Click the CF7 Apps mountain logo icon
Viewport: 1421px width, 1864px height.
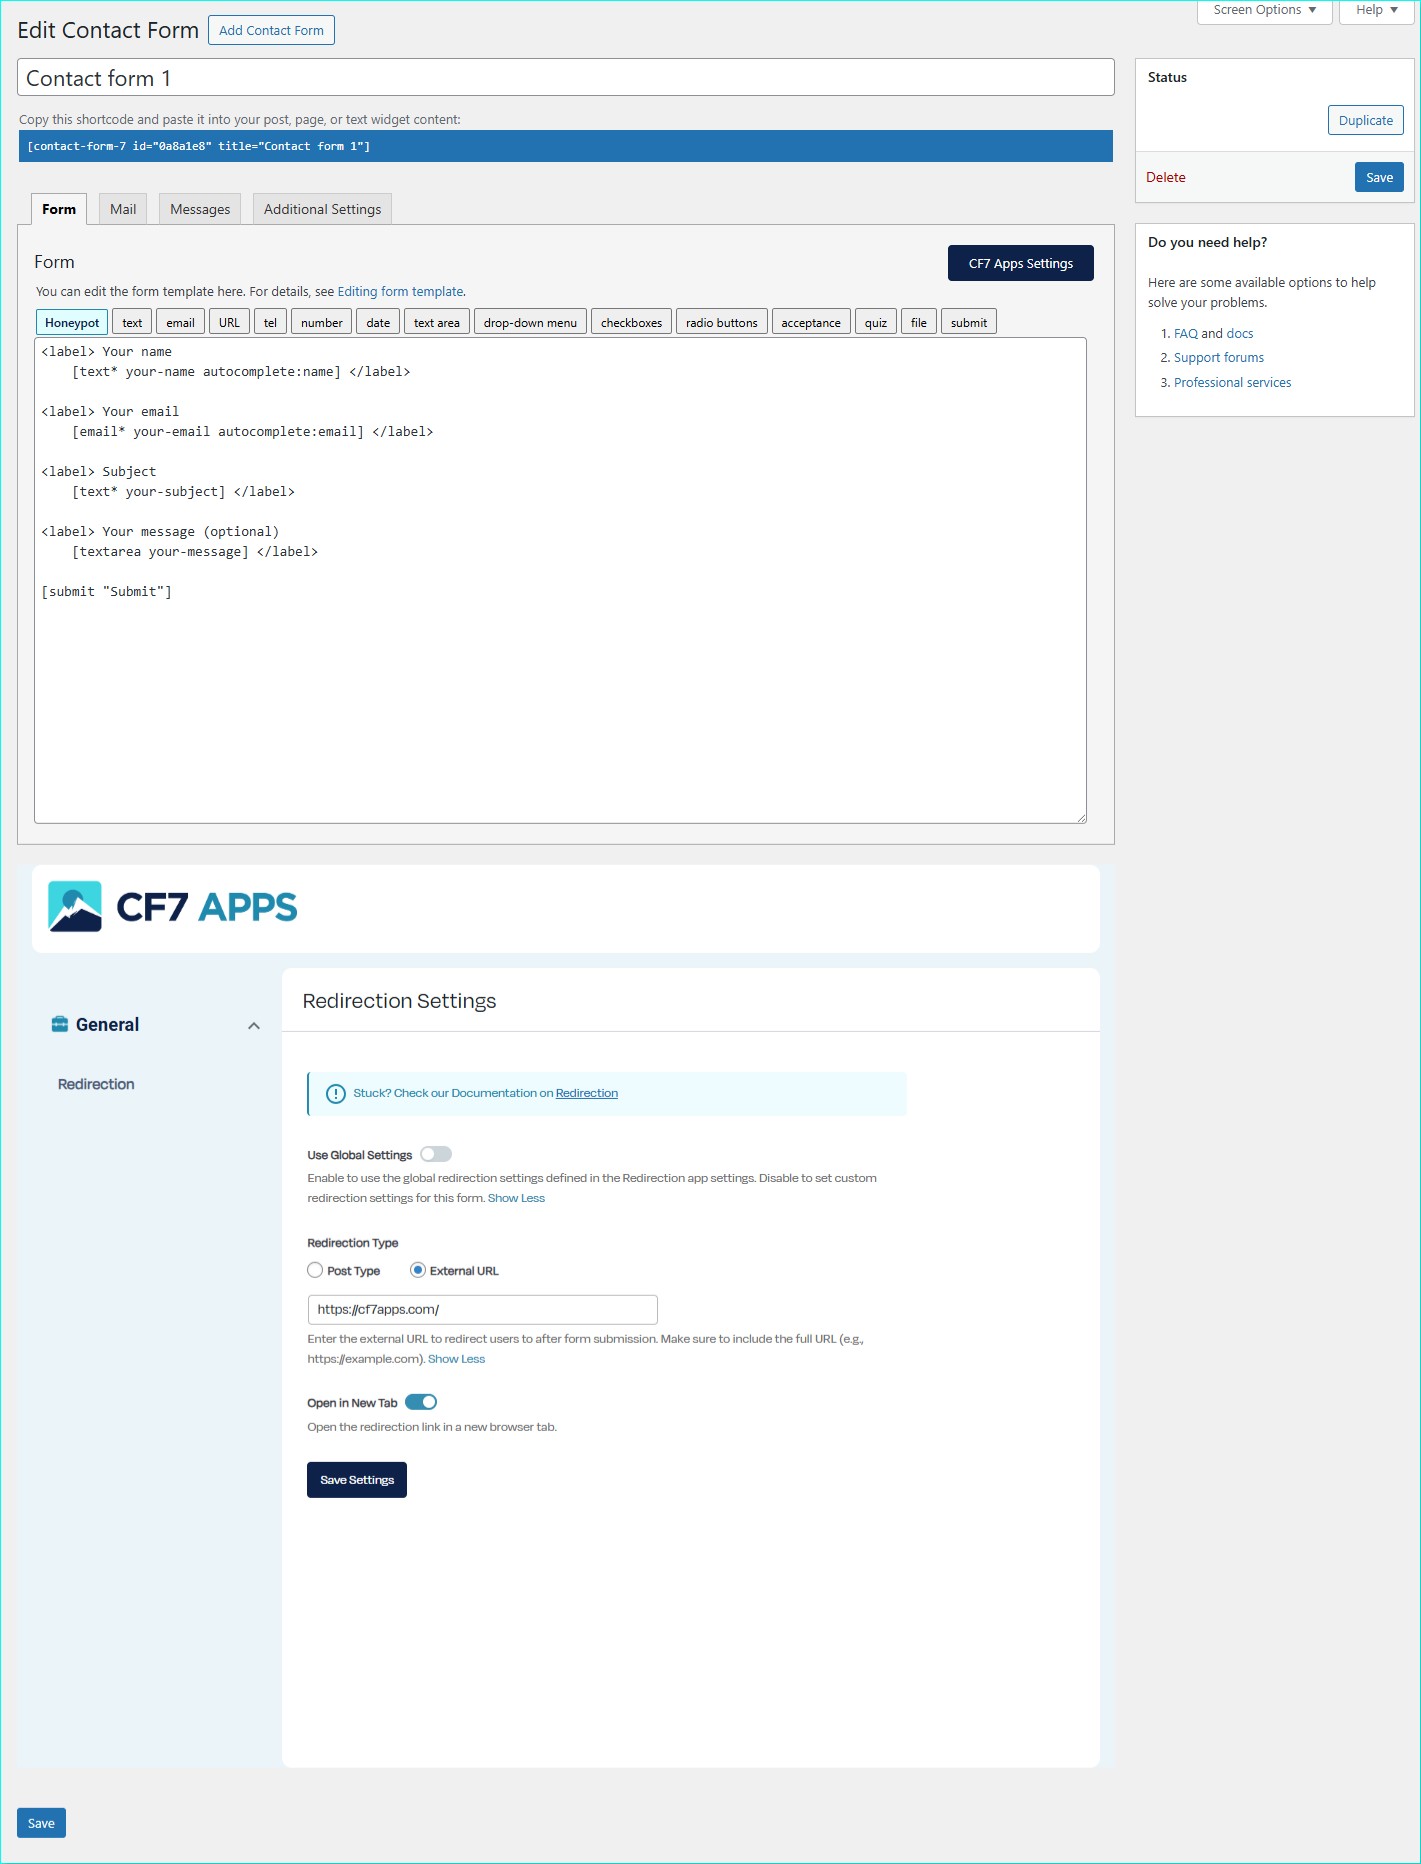coord(75,906)
